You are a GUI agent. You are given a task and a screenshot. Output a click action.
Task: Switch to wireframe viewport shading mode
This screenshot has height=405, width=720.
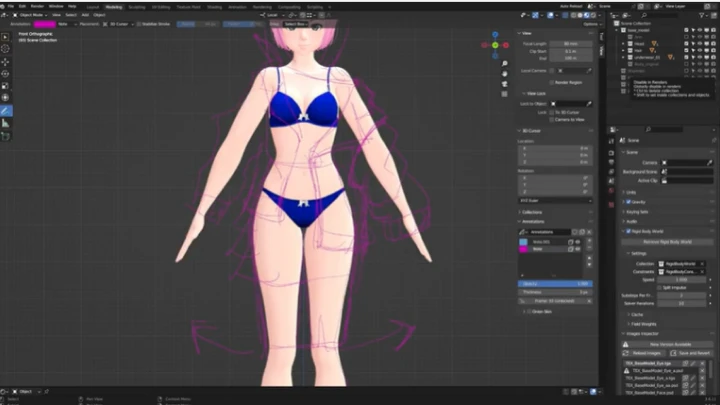574,15
